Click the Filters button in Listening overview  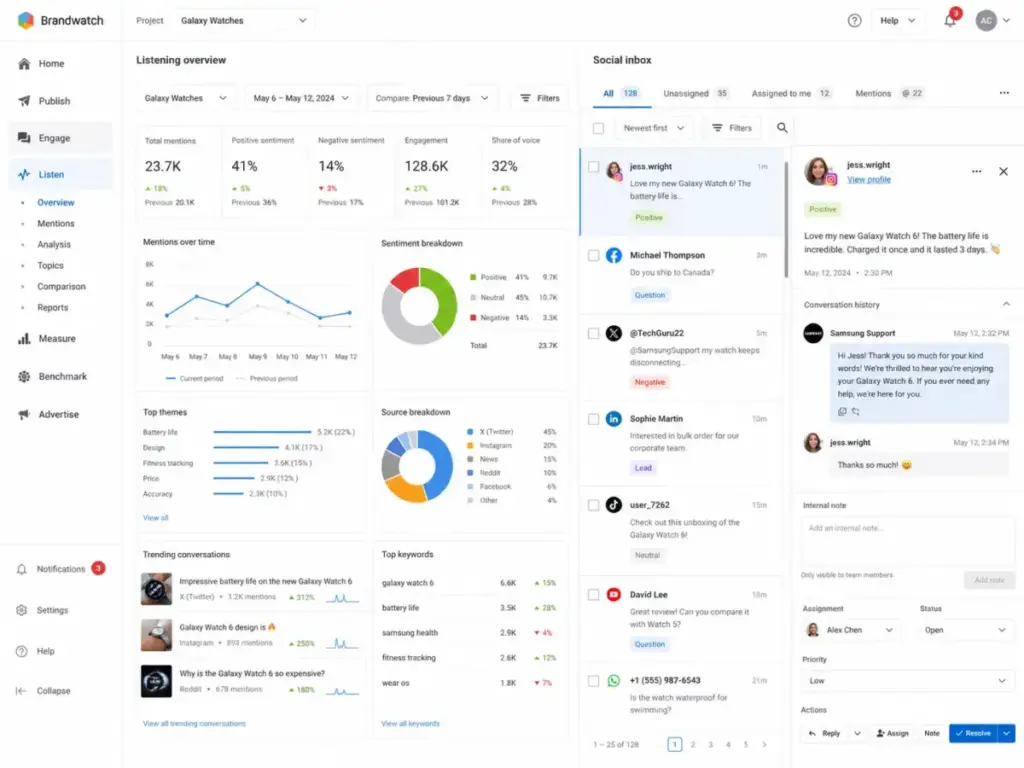pos(539,98)
